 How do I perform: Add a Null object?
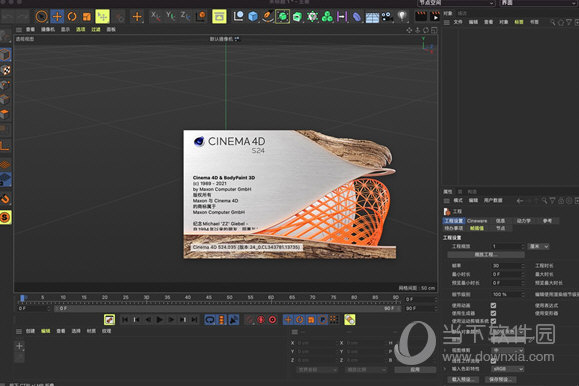pos(239,16)
